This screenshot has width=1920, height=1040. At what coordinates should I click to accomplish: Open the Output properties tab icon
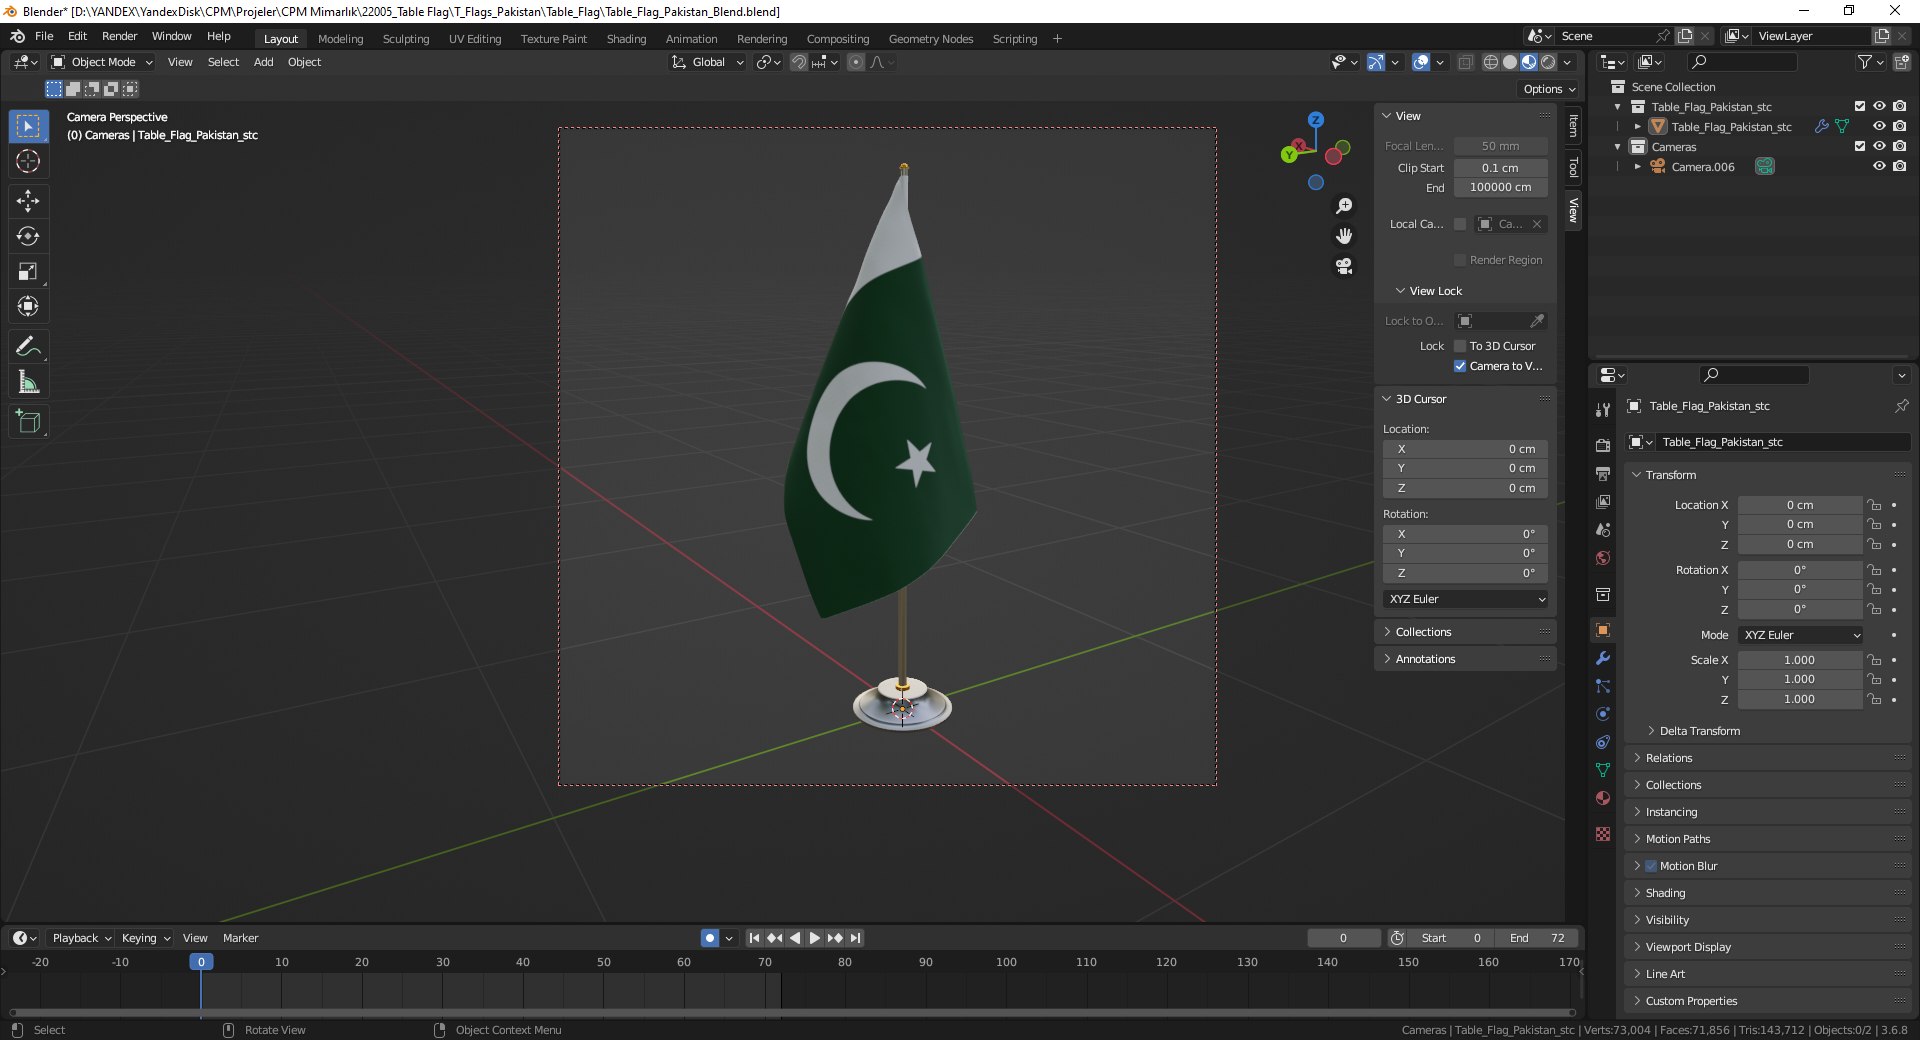point(1603,474)
